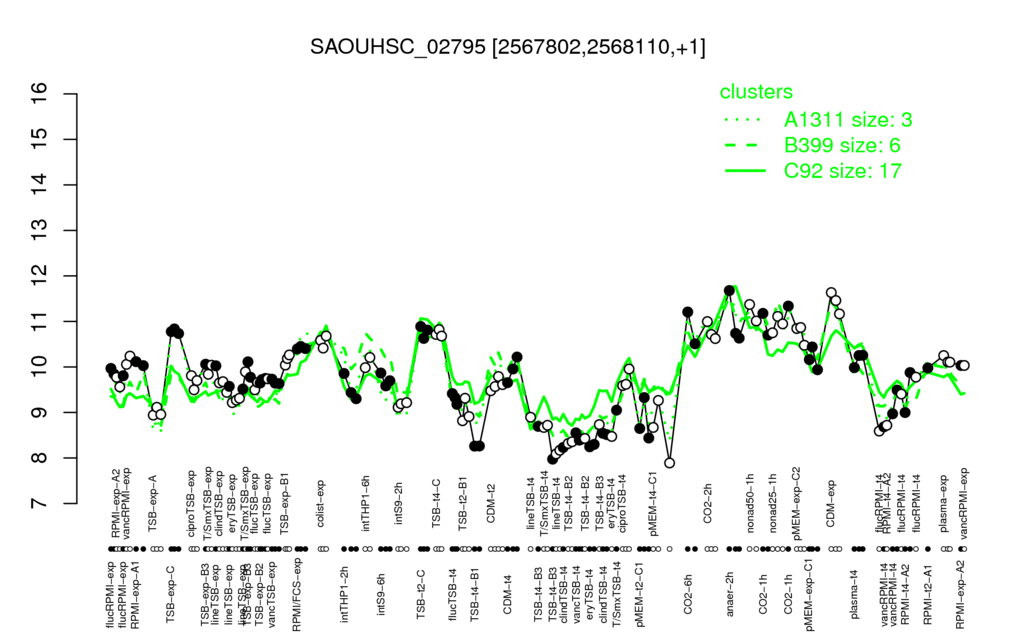The image size is (1024, 640).
Task: Click the 'CDM-t4' axis label
Action: [507, 595]
